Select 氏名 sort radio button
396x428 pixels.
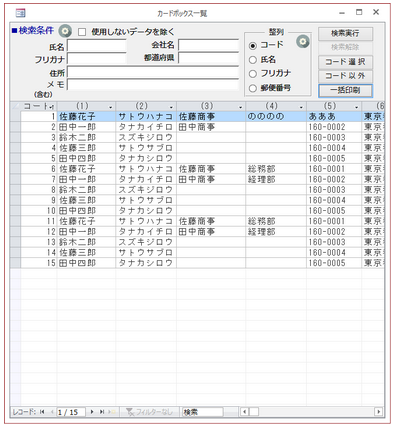point(253,60)
